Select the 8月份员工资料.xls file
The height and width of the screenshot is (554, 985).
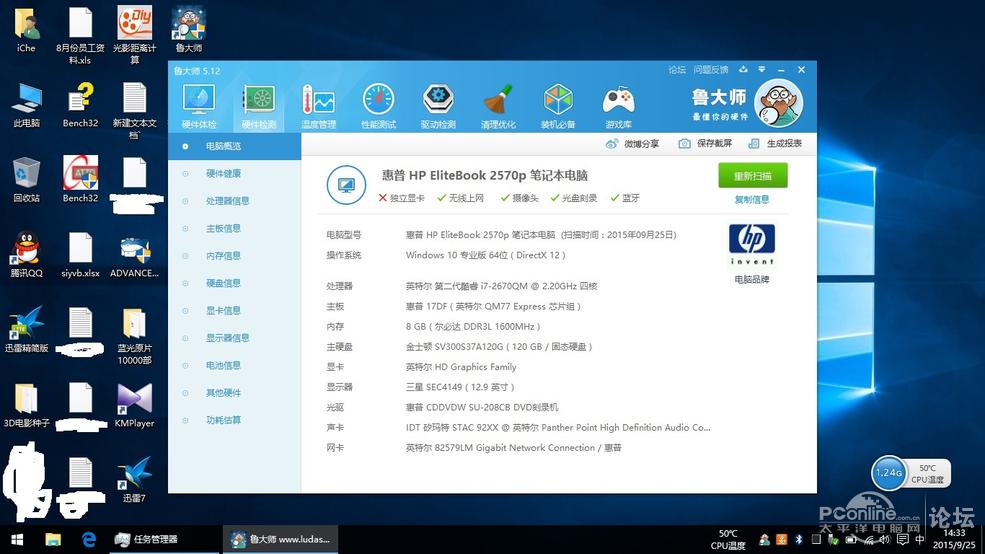coord(80,35)
